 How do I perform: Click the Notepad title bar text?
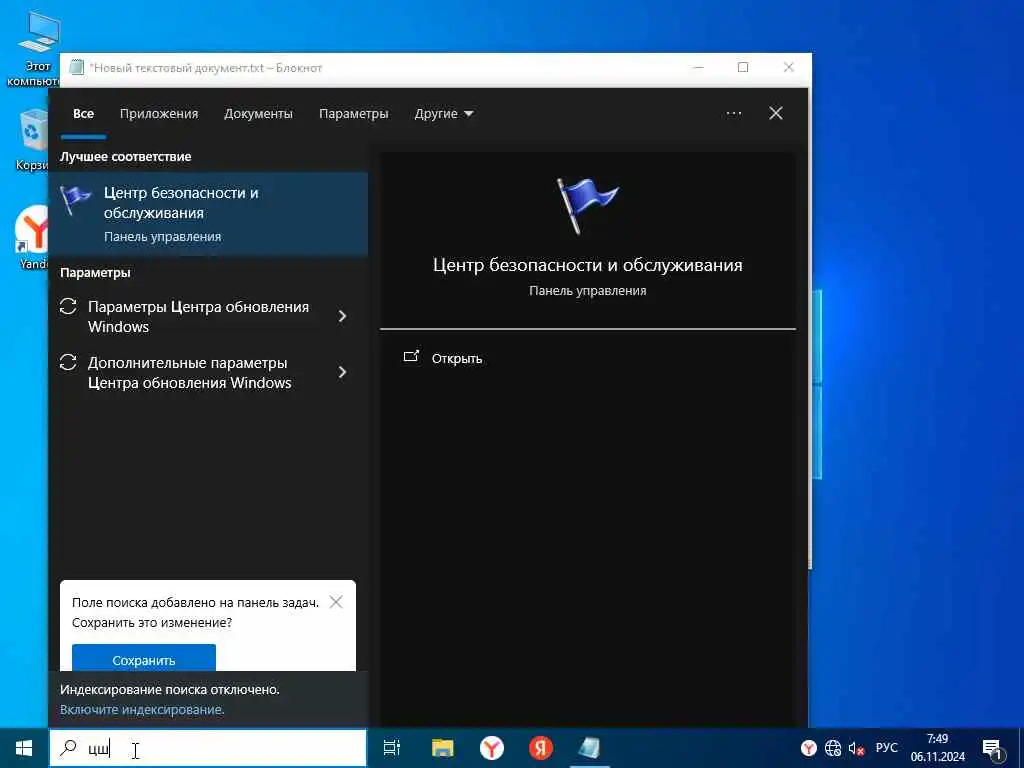tap(206, 68)
